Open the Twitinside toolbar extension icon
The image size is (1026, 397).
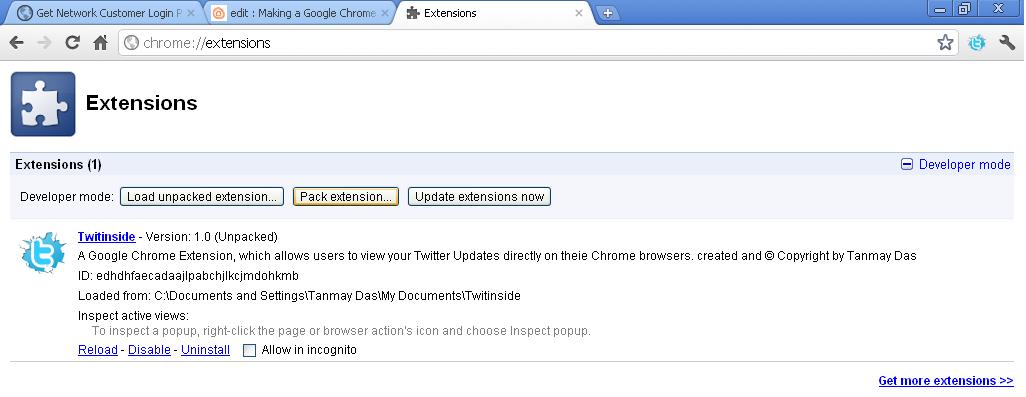[x=977, y=43]
